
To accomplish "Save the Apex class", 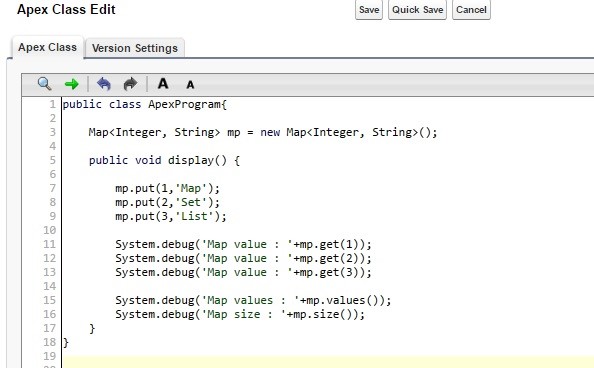I will (369, 9).
